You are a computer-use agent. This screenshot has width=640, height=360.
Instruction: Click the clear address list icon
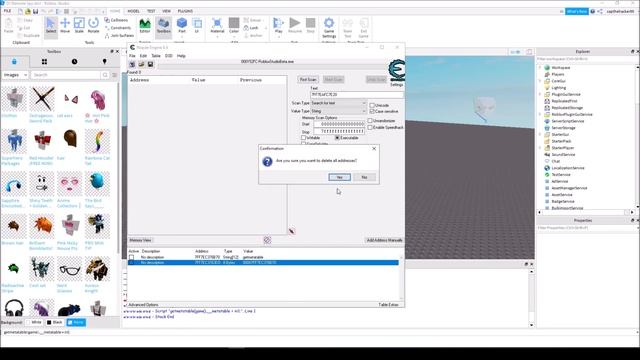click(x=267, y=240)
